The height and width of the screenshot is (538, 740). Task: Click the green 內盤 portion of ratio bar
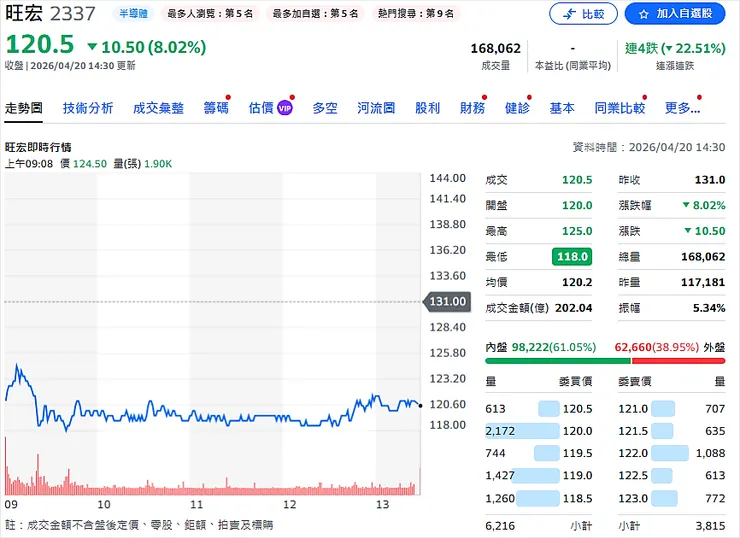(x=558, y=361)
